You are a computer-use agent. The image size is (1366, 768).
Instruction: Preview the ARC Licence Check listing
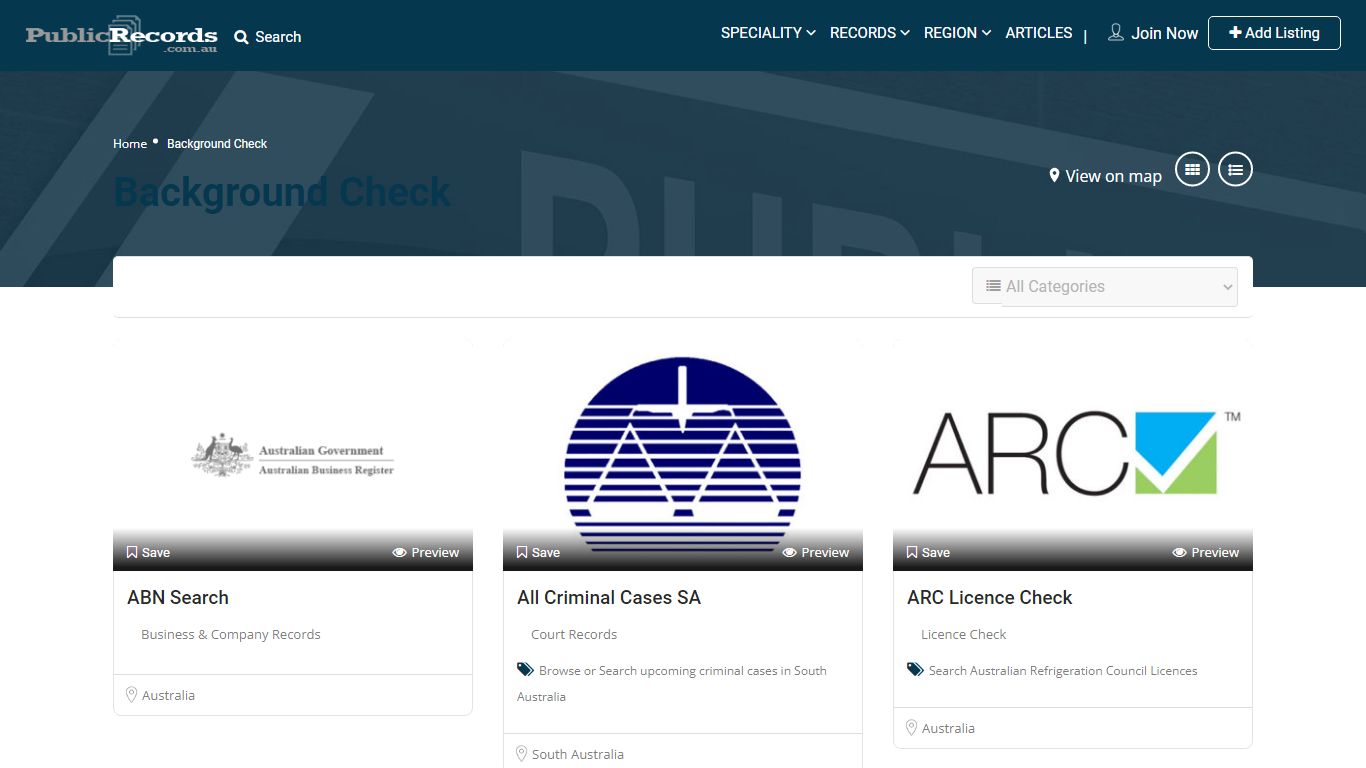pyautogui.click(x=1206, y=552)
